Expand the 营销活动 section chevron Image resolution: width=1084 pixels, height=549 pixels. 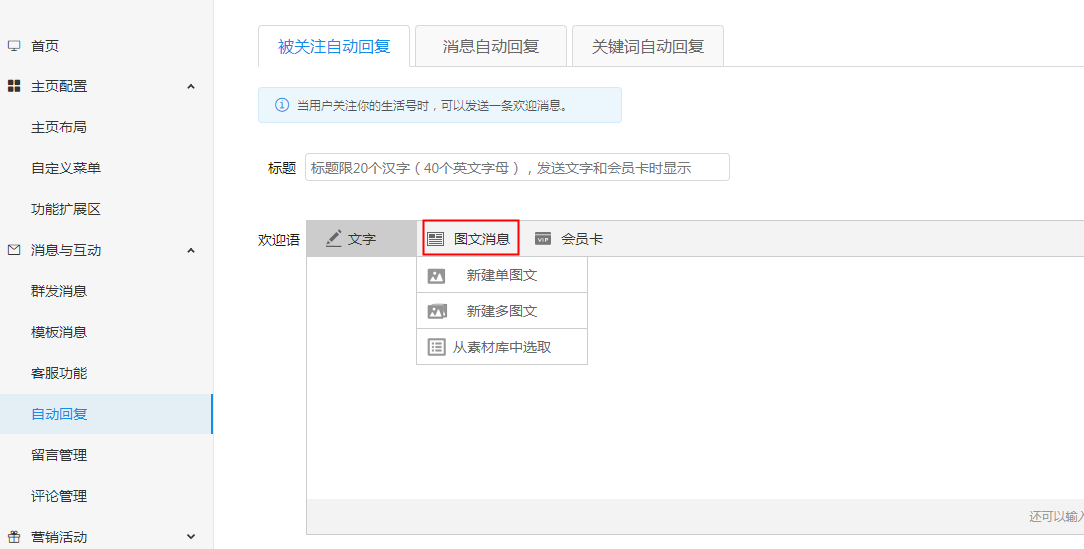(x=191, y=537)
